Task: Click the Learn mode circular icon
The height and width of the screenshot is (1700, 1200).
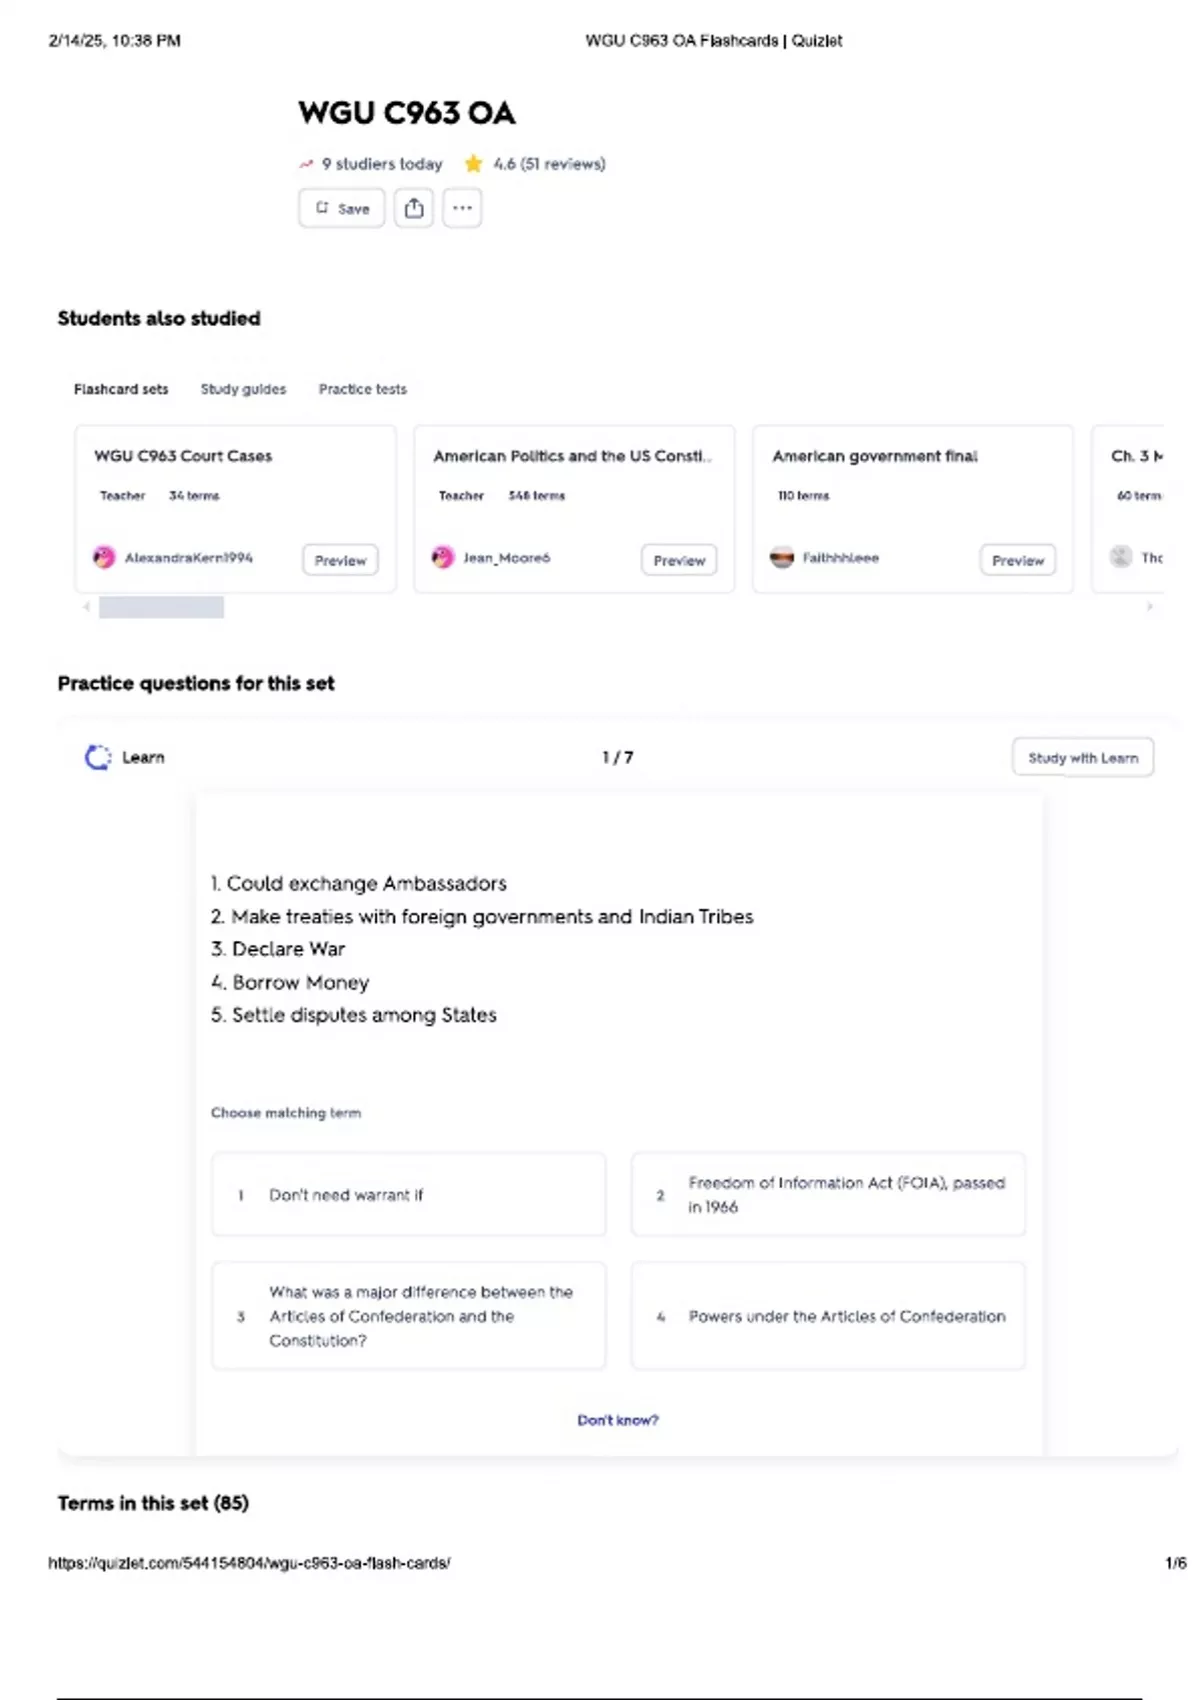Action: [x=98, y=758]
